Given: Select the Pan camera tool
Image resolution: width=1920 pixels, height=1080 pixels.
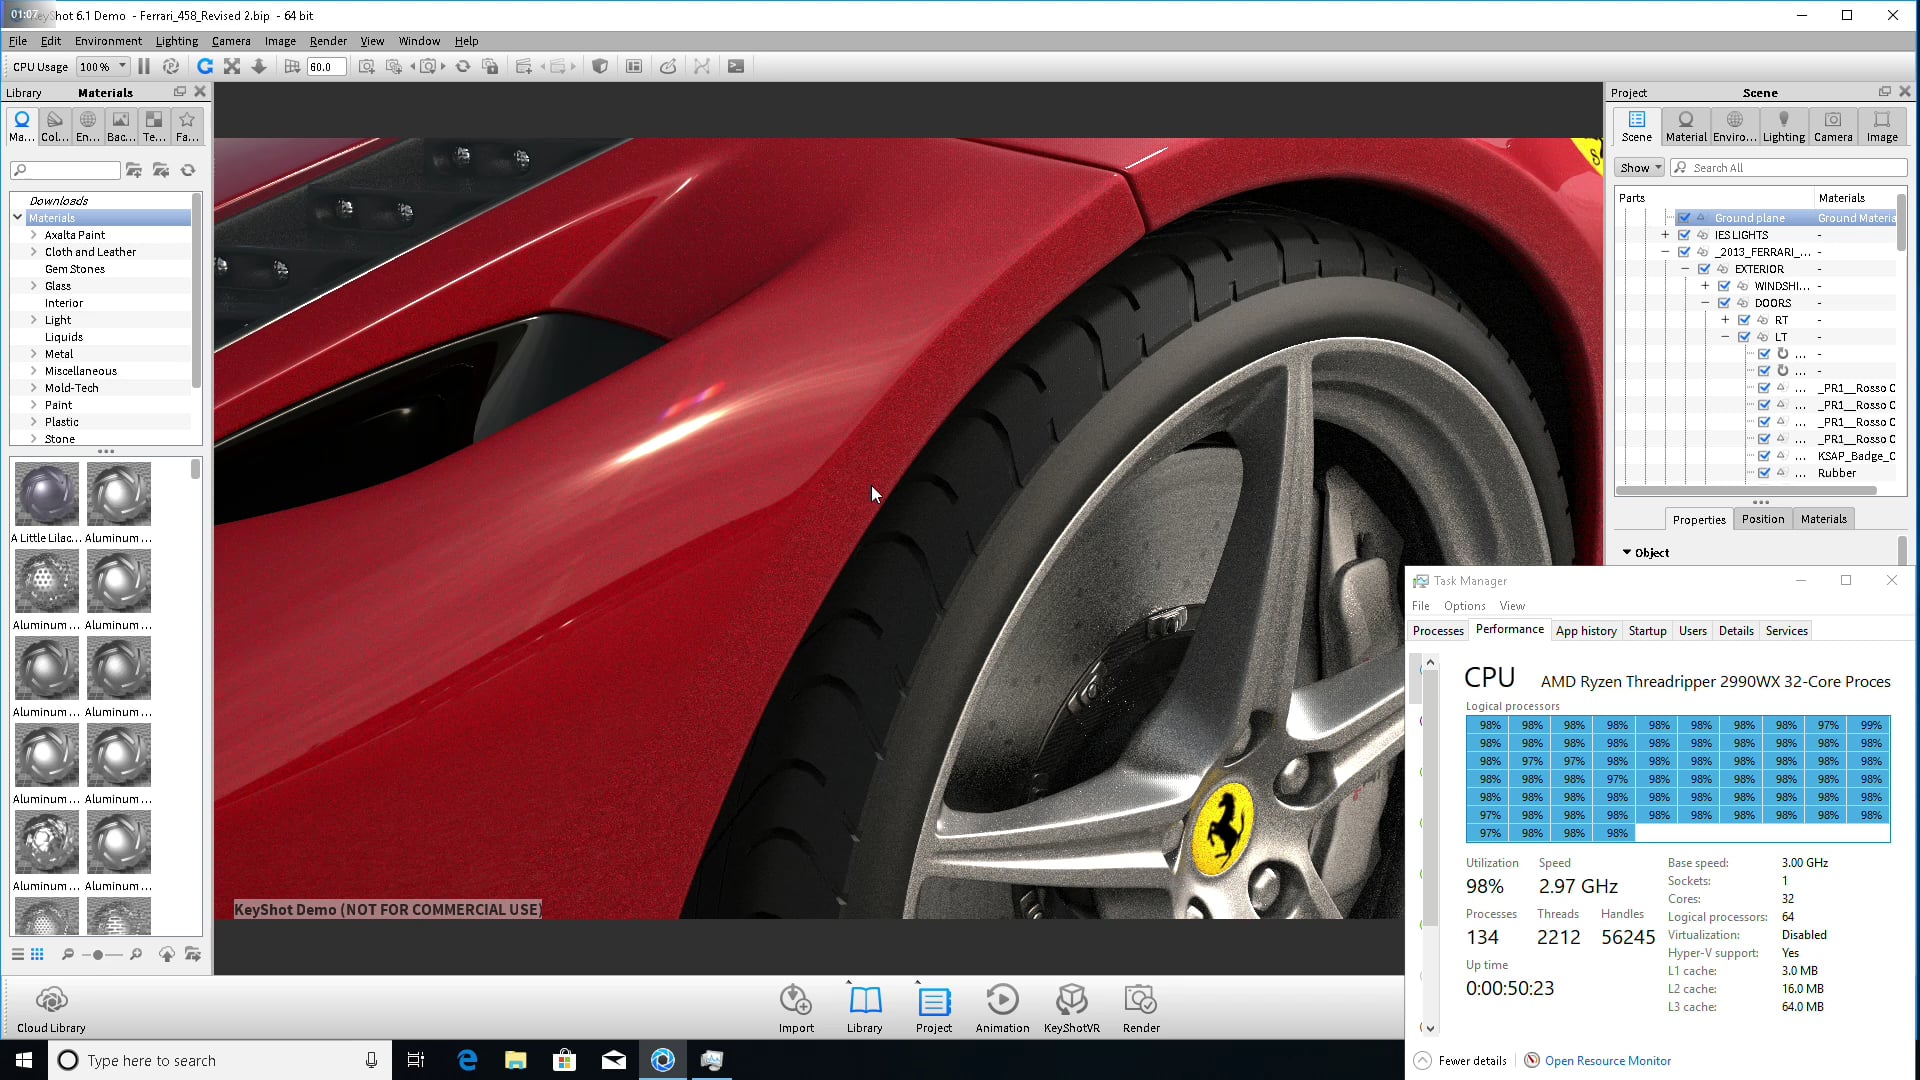Looking at the screenshot, I should (232, 67).
